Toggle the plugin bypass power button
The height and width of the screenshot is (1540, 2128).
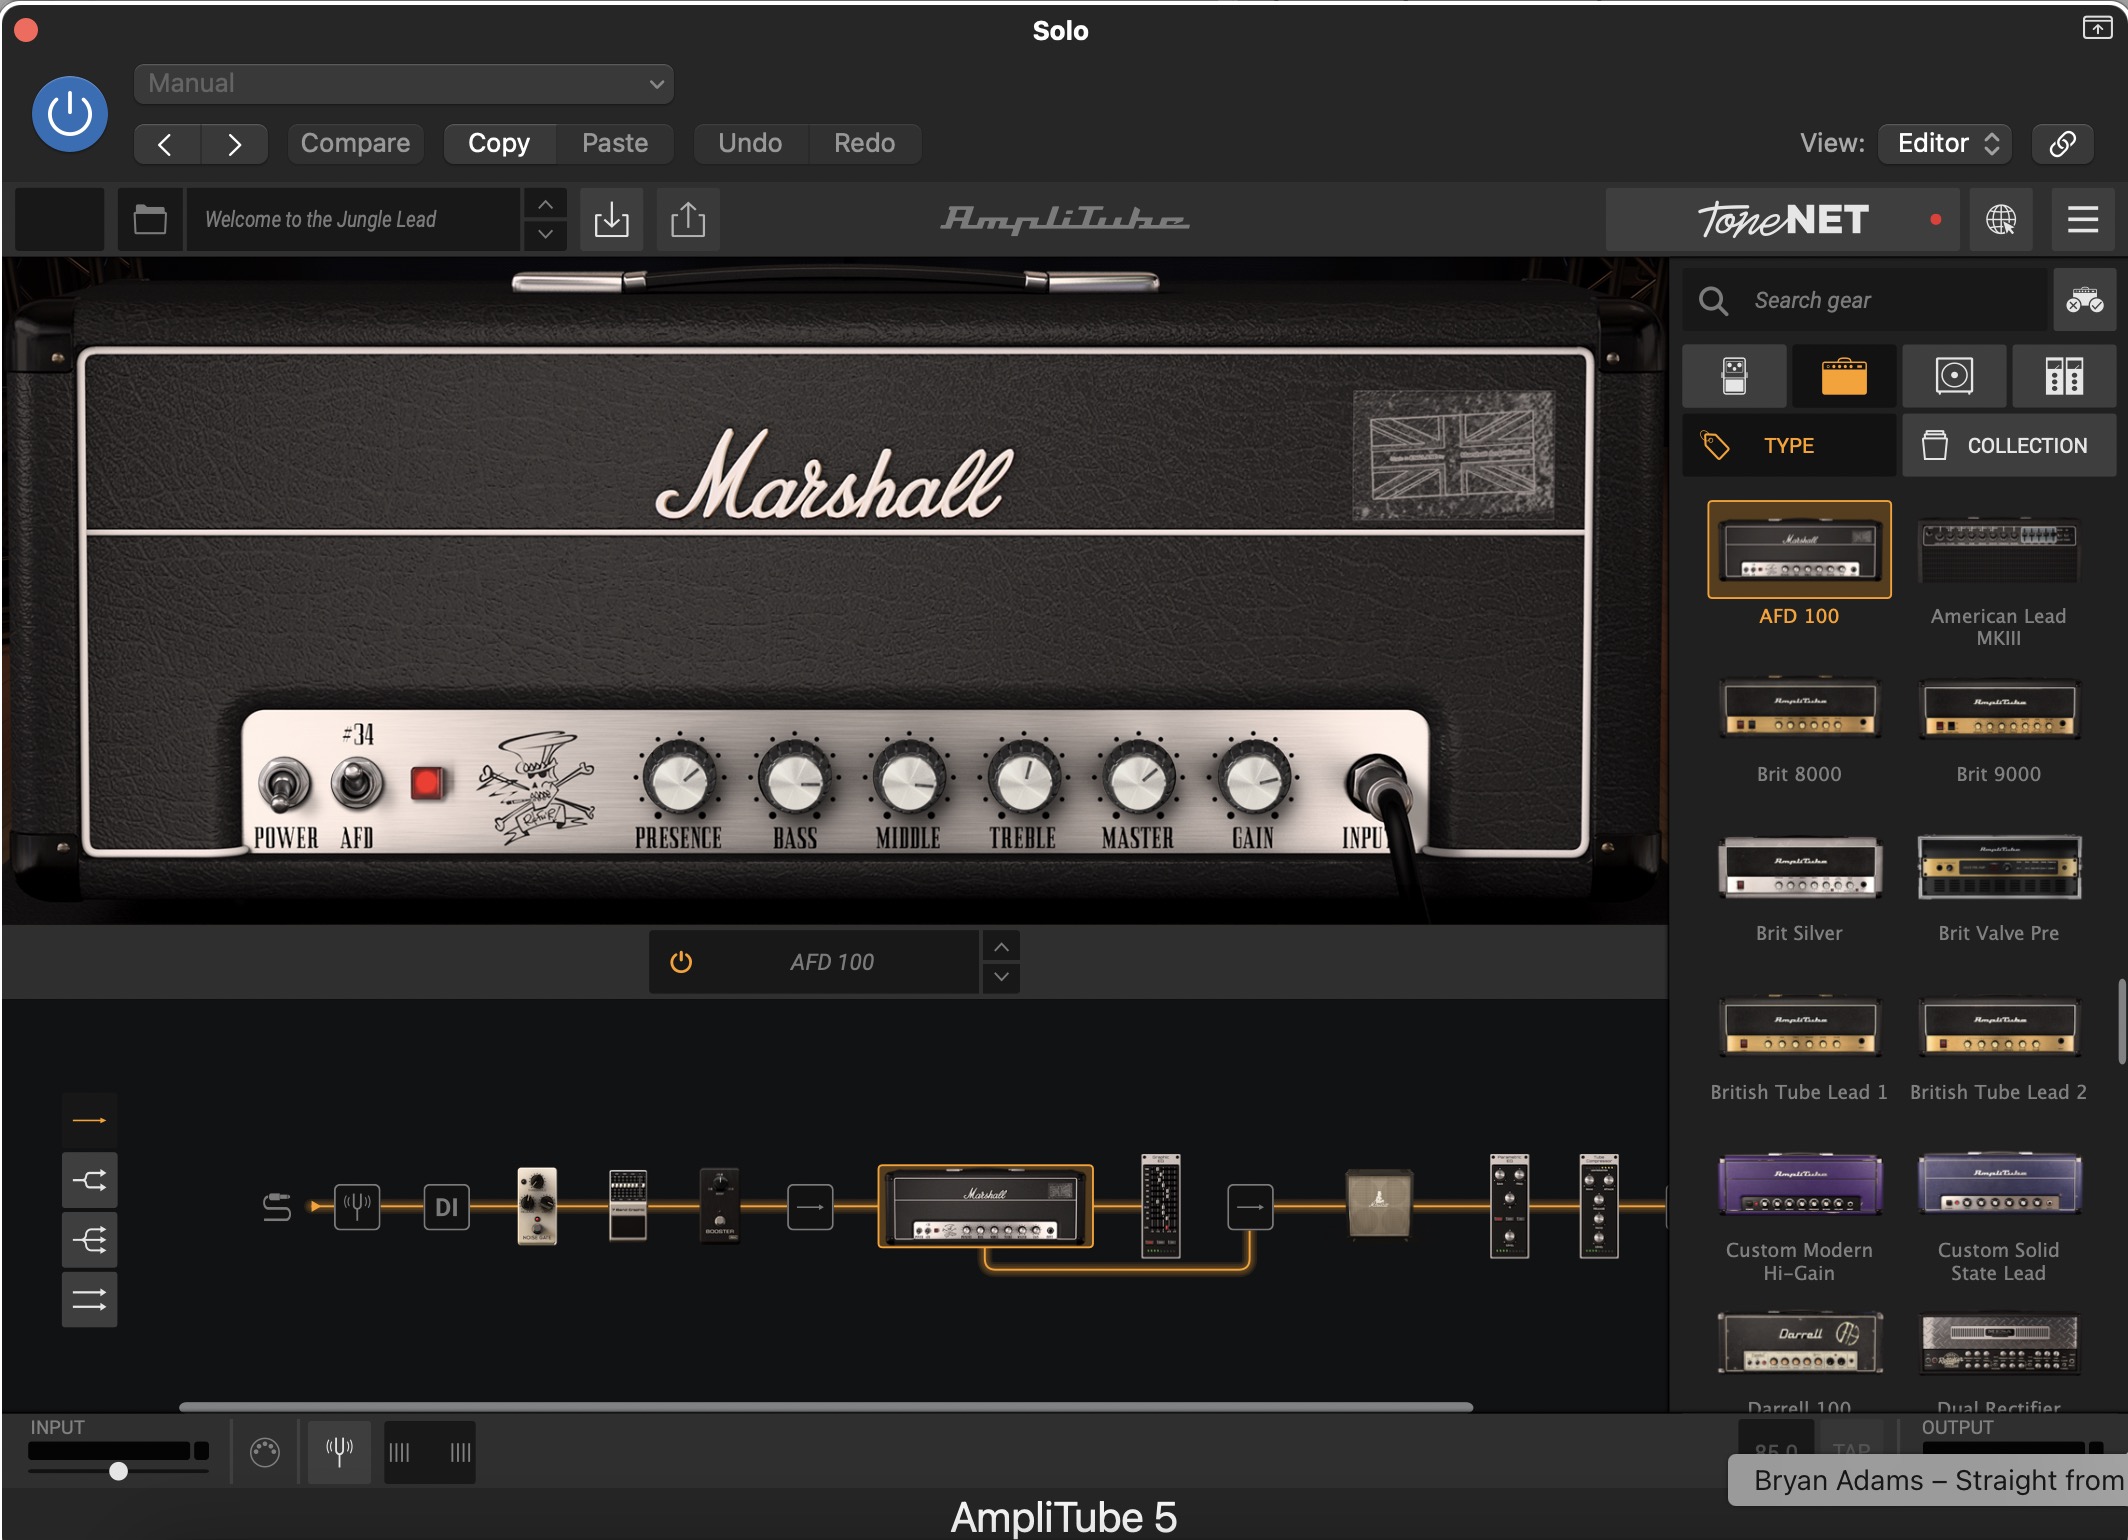point(70,114)
